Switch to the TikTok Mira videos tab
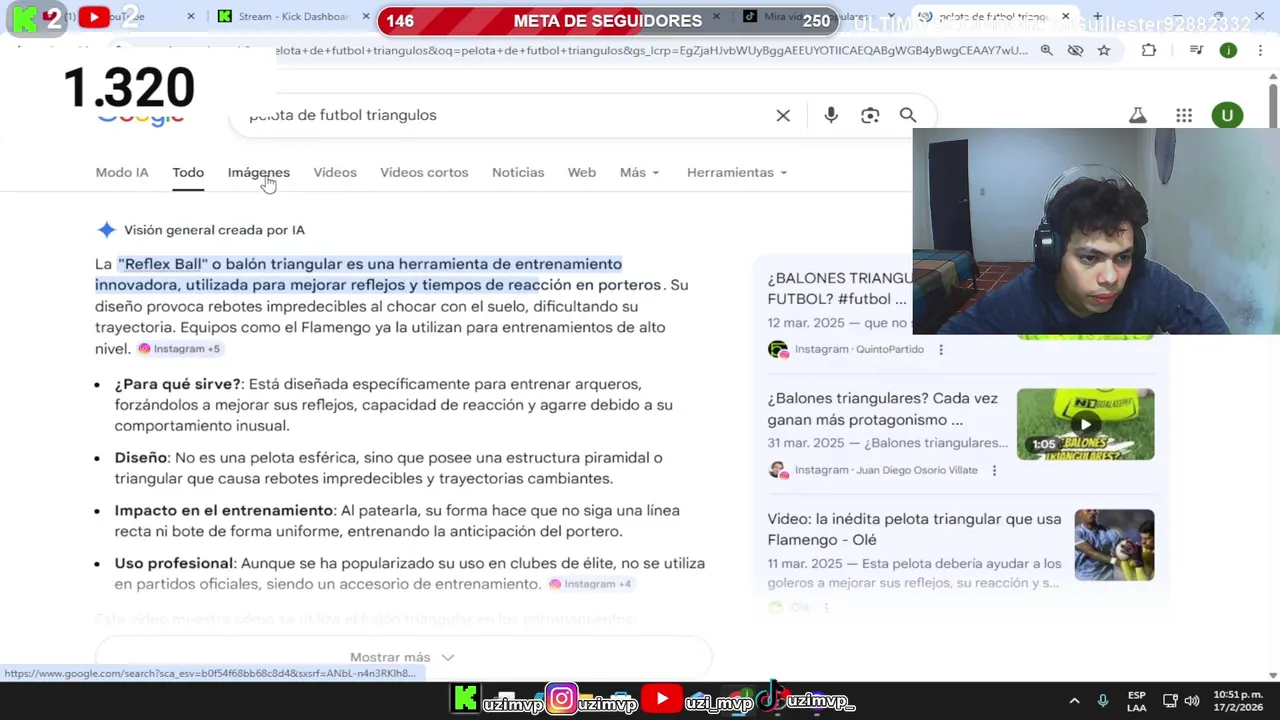The width and height of the screenshot is (1280, 720). [815, 16]
